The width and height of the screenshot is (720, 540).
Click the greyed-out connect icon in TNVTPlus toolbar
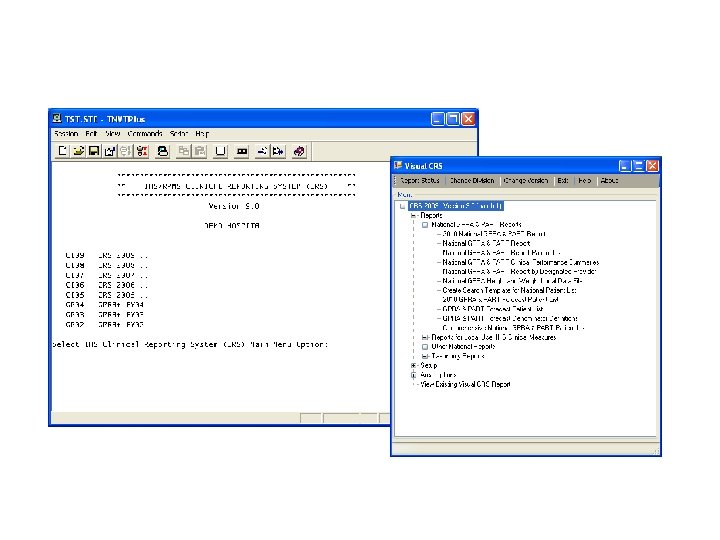[x=125, y=151]
